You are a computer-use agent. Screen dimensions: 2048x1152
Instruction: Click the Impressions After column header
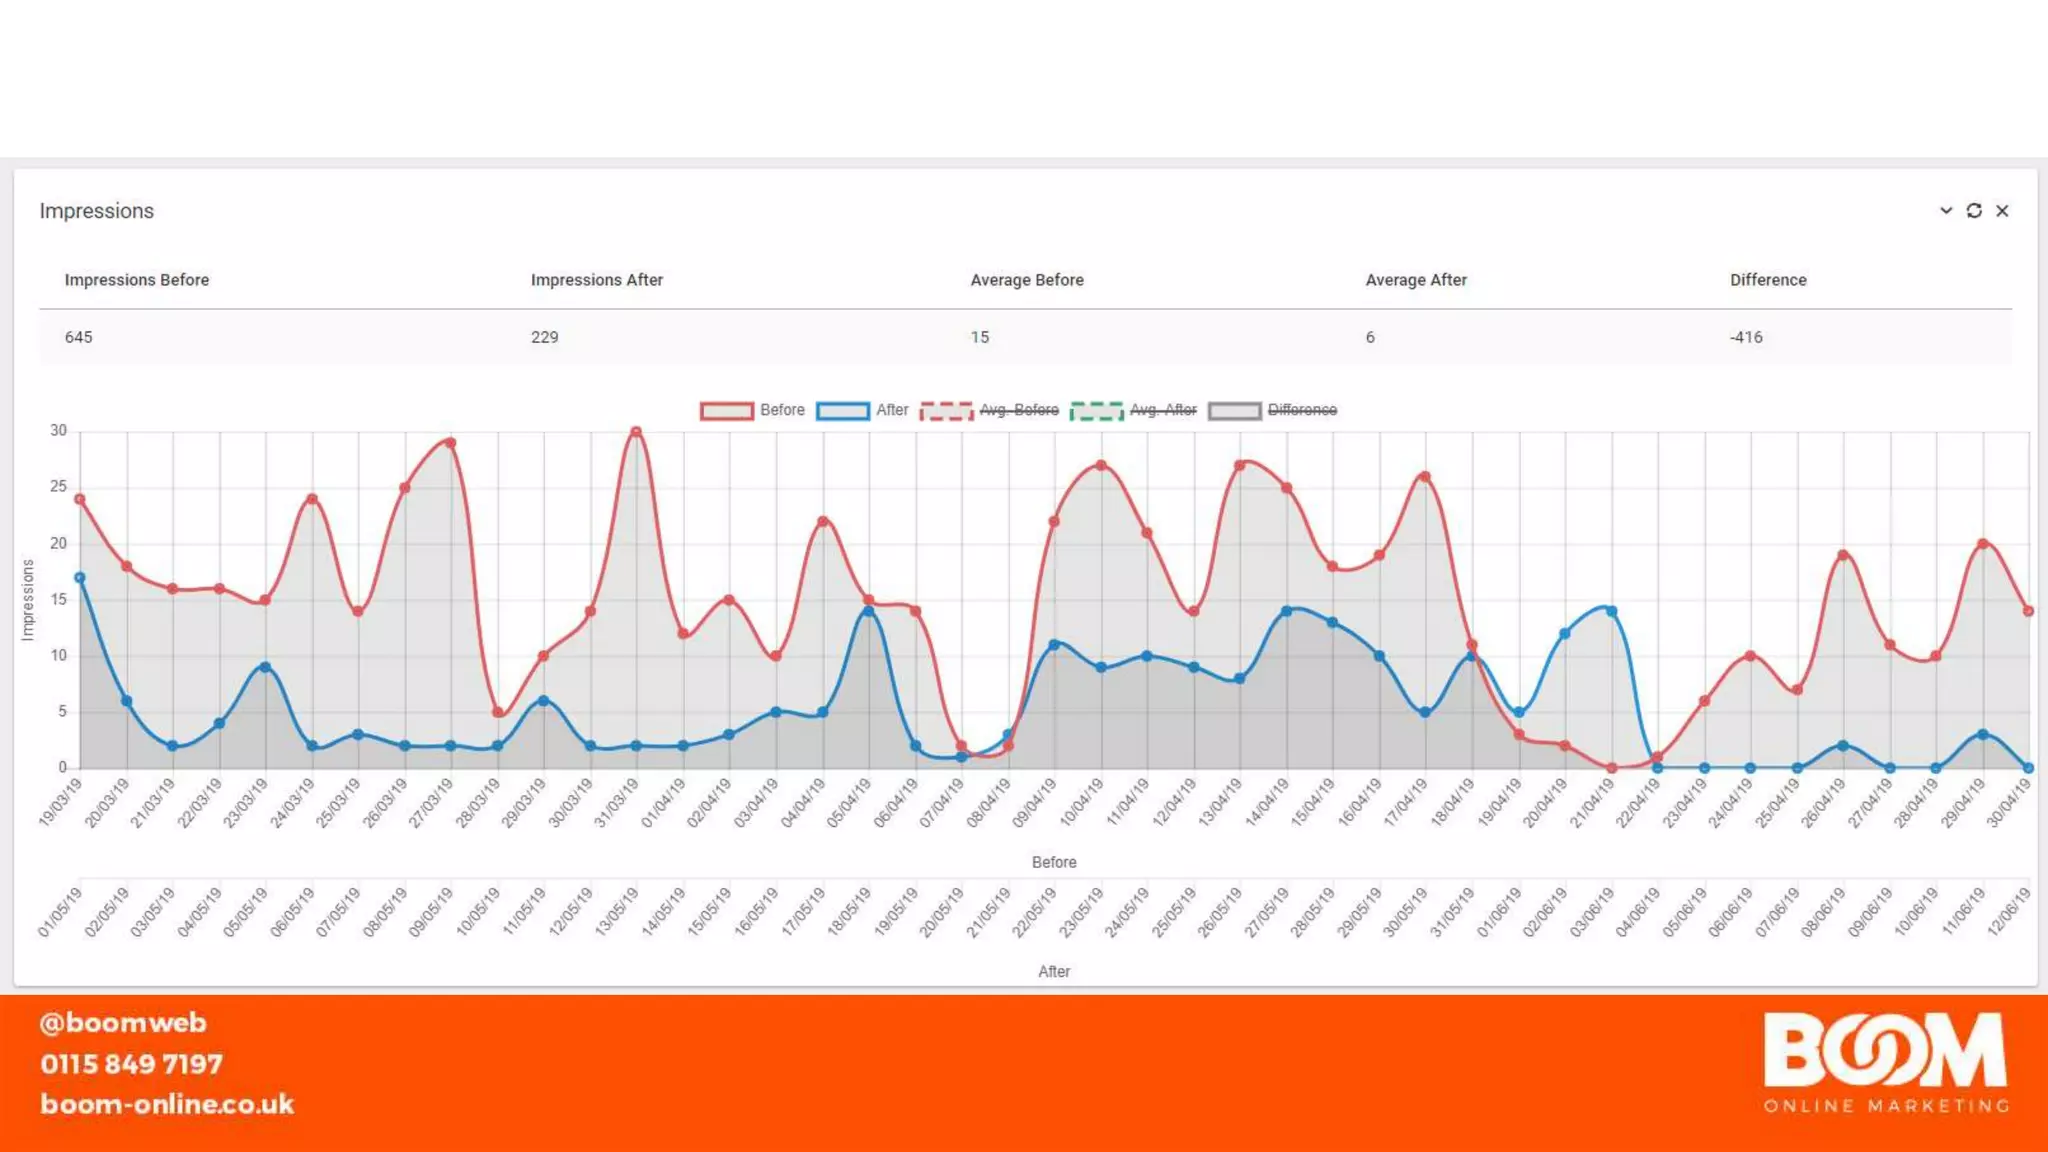(x=596, y=280)
